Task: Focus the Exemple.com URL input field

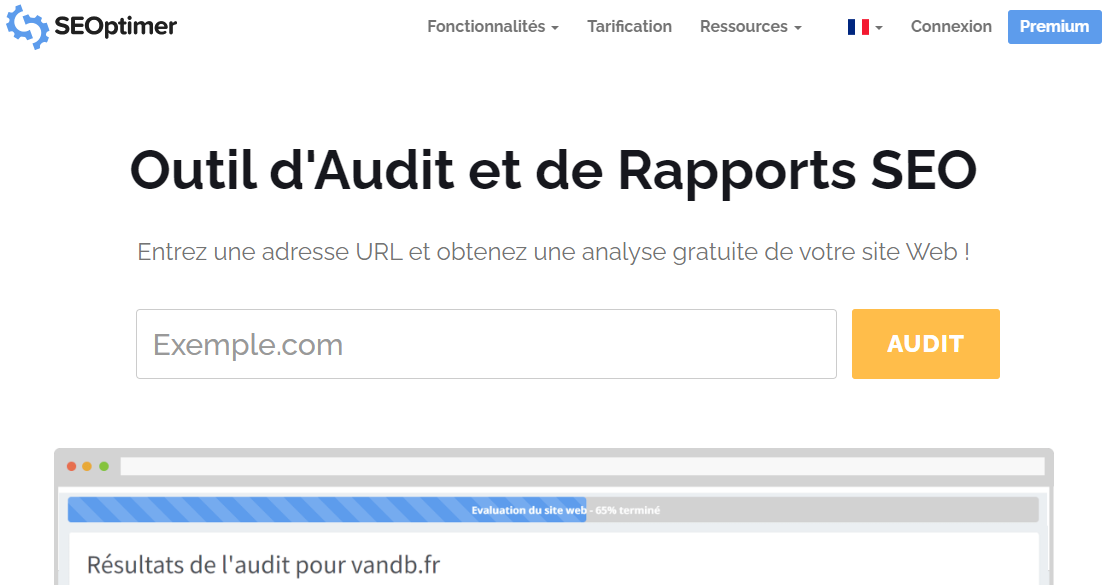Action: (486, 344)
